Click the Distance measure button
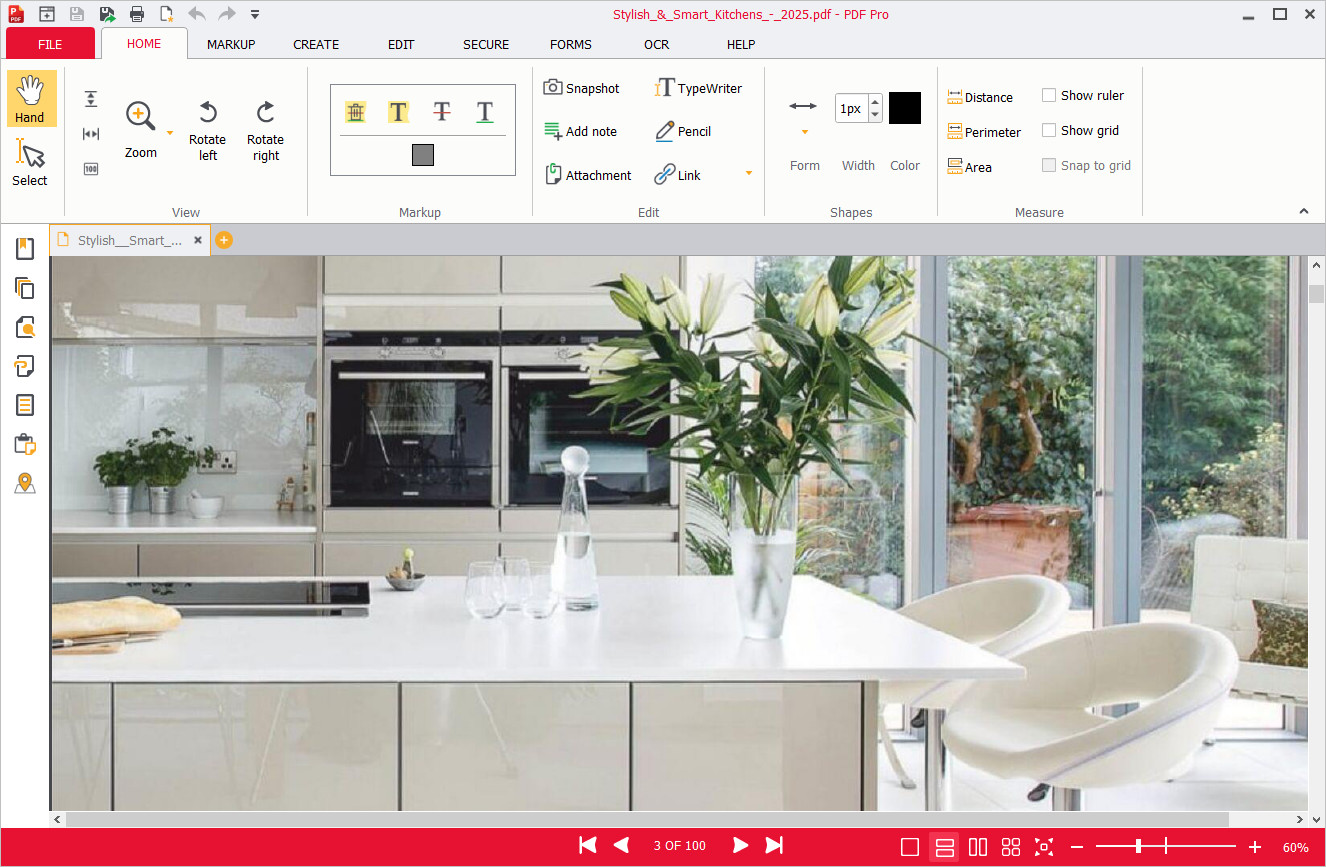1326x867 pixels. pyautogui.click(x=980, y=97)
